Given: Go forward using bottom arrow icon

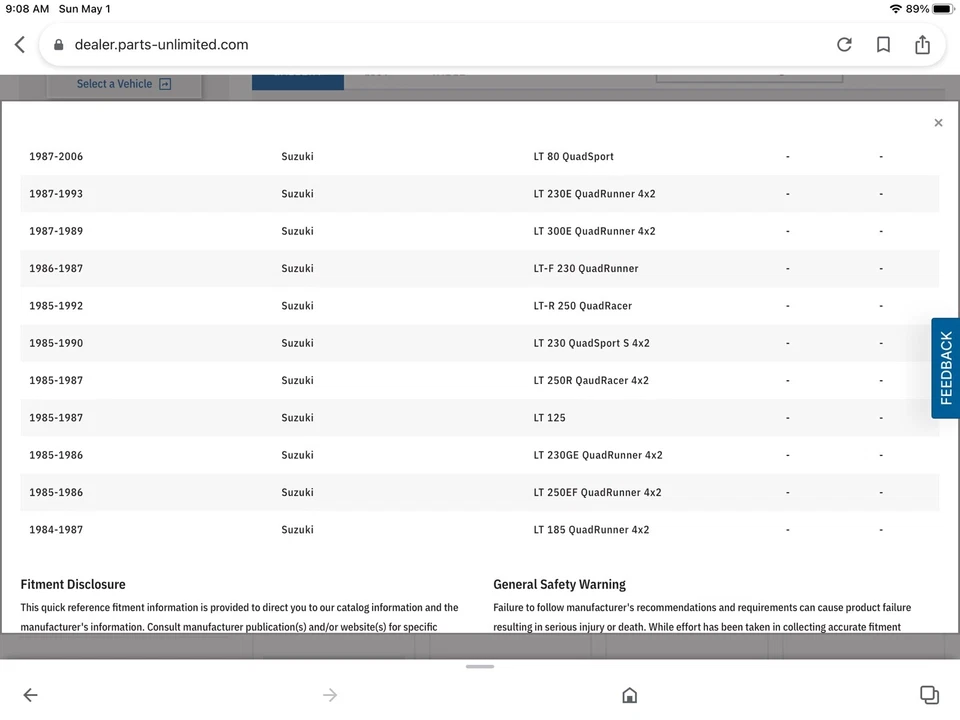Looking at the screenshot, I should click(x=330, y=695).
